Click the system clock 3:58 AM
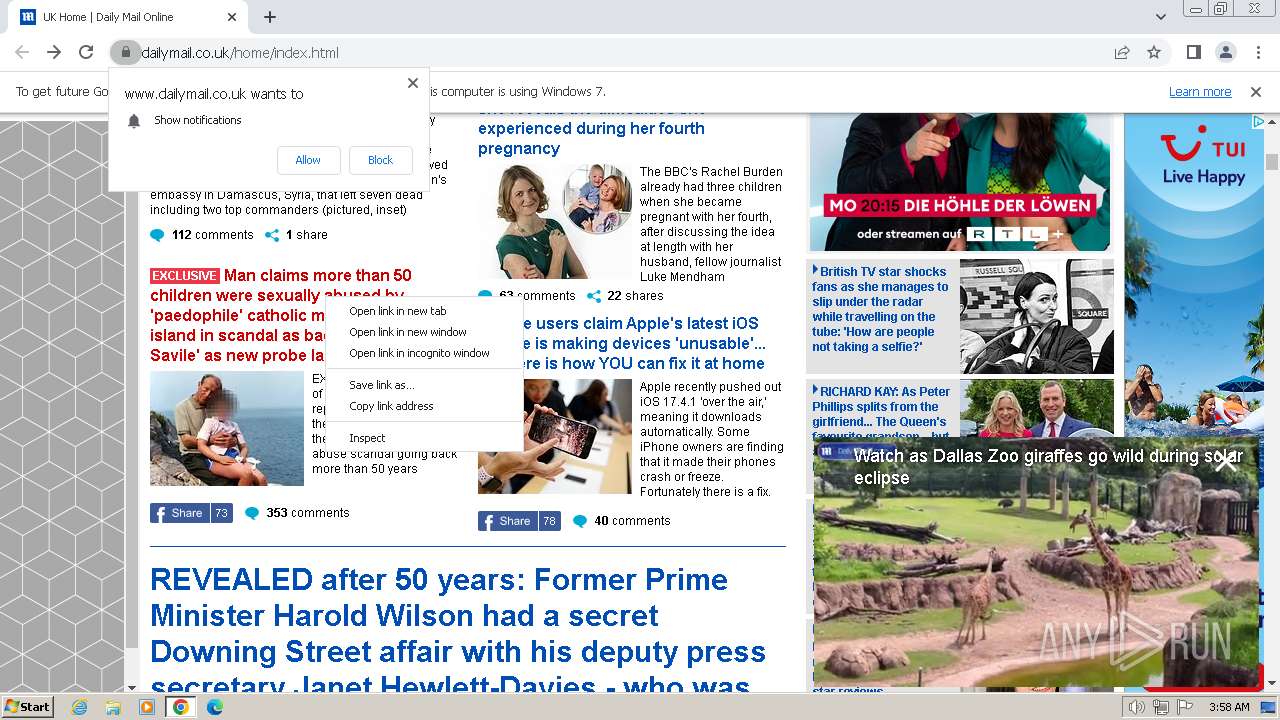This screenshot has height=720, width=1280. [x=1228, y=707]
